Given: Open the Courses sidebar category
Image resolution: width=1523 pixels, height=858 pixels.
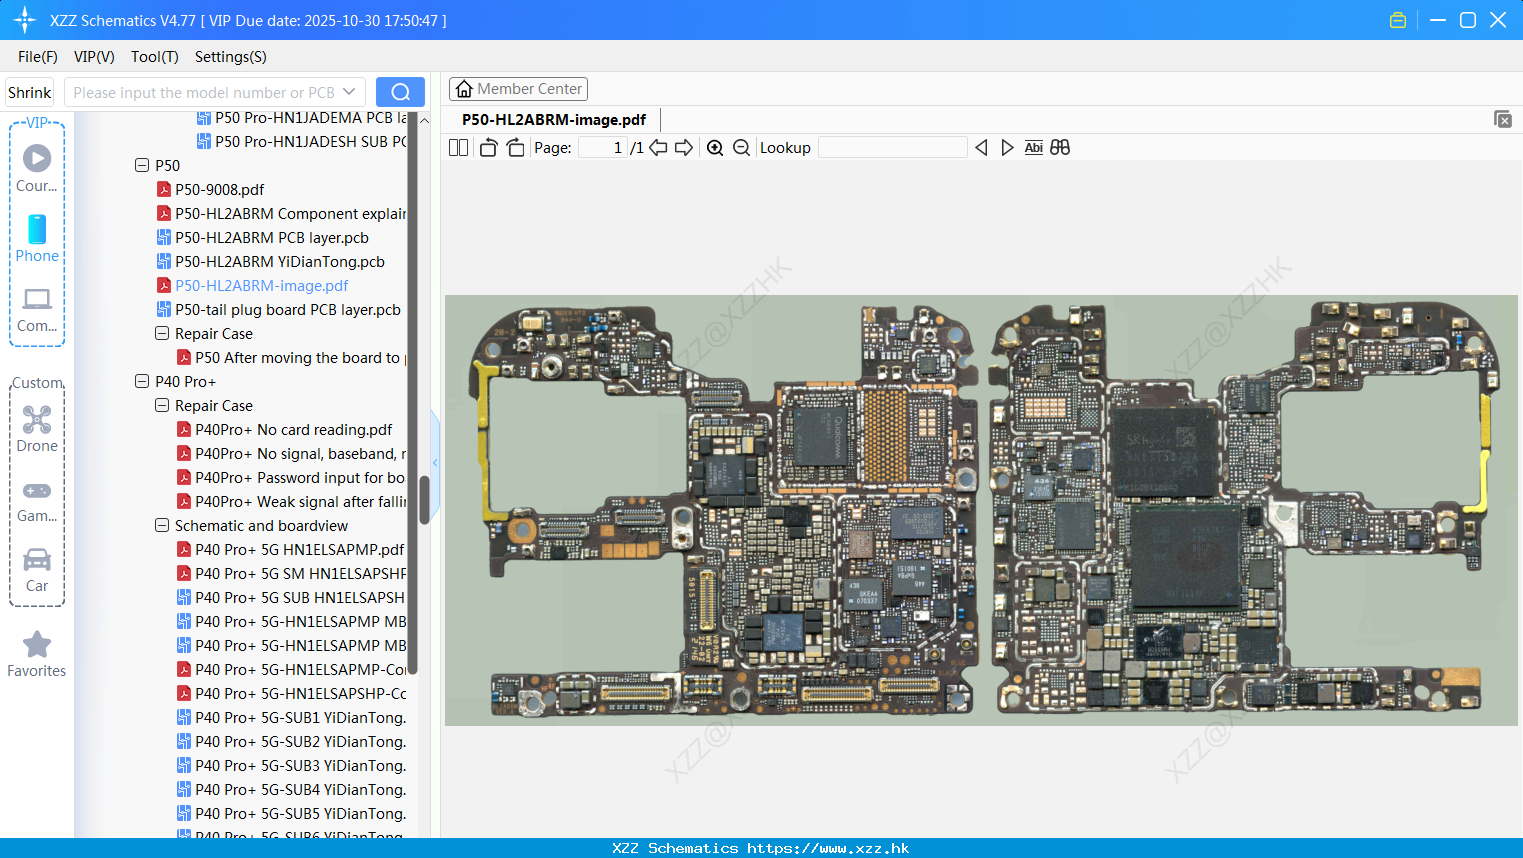Looking at the screenshot, I should [x=37, y=168].
